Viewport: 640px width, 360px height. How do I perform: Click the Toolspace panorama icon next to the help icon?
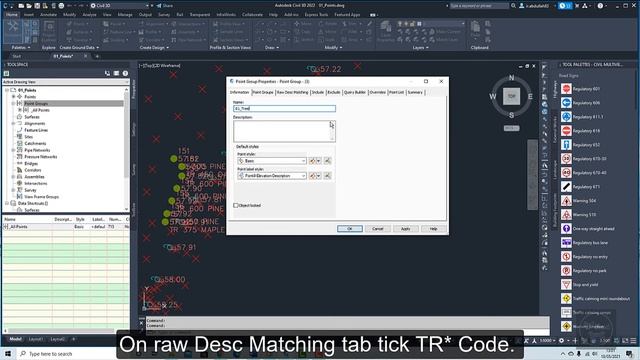[x=116, y=73]
